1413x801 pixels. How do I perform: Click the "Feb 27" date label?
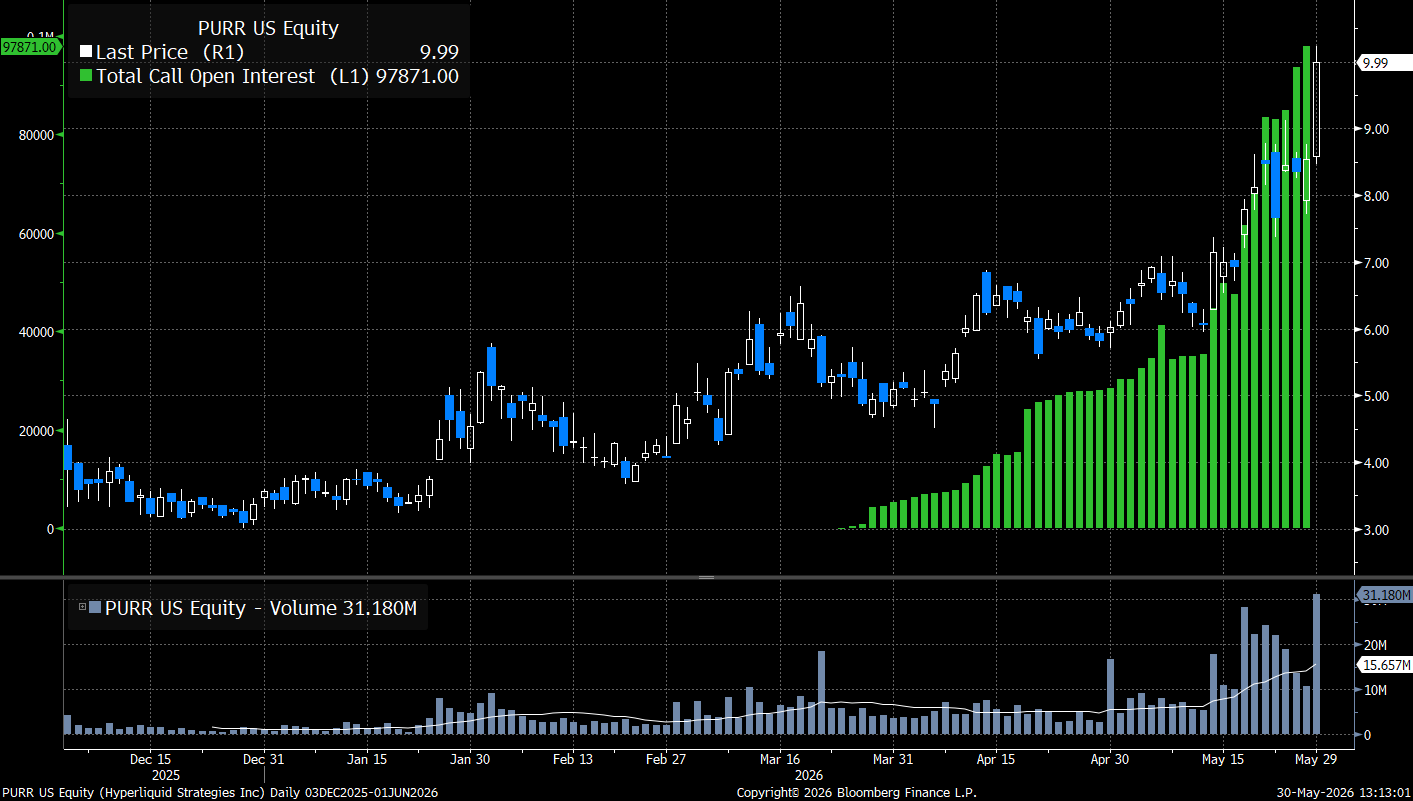[666, 759]
